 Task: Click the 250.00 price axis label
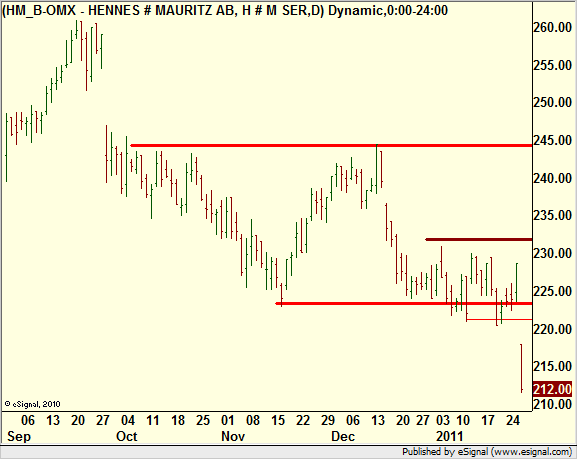(x=553, y=102)
